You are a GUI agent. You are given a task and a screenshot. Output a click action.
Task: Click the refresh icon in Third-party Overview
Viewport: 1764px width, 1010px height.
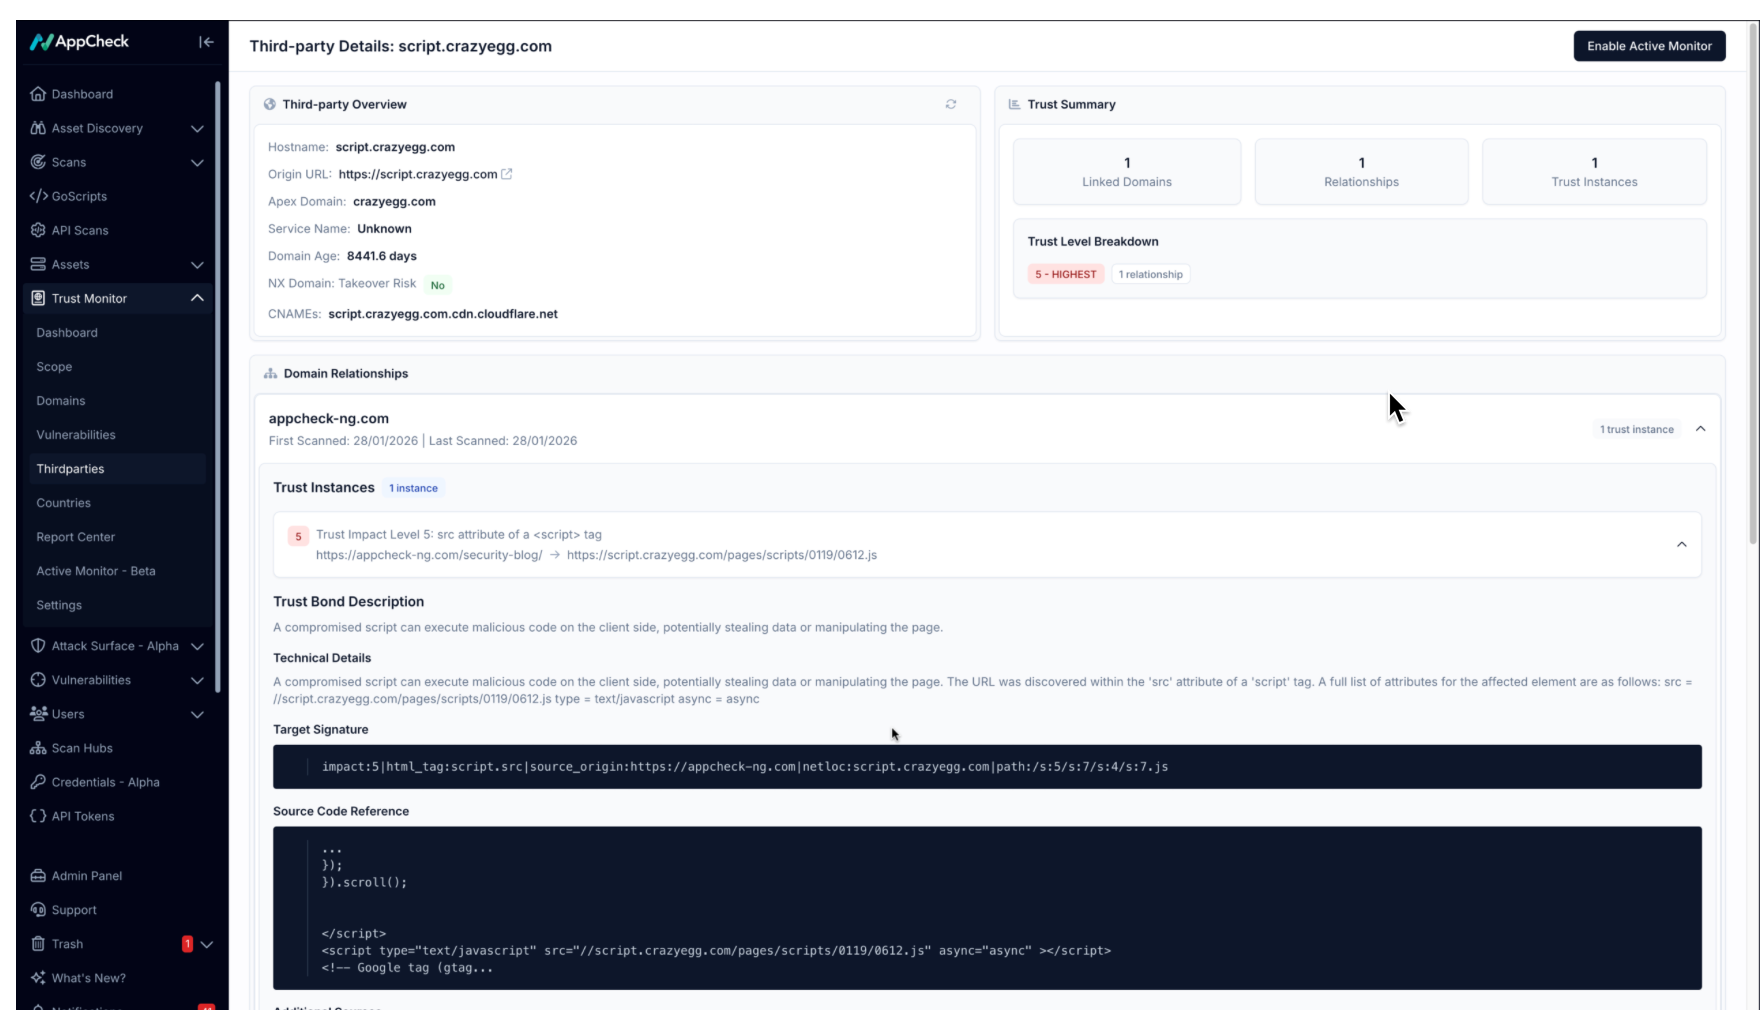coord(950,104)
